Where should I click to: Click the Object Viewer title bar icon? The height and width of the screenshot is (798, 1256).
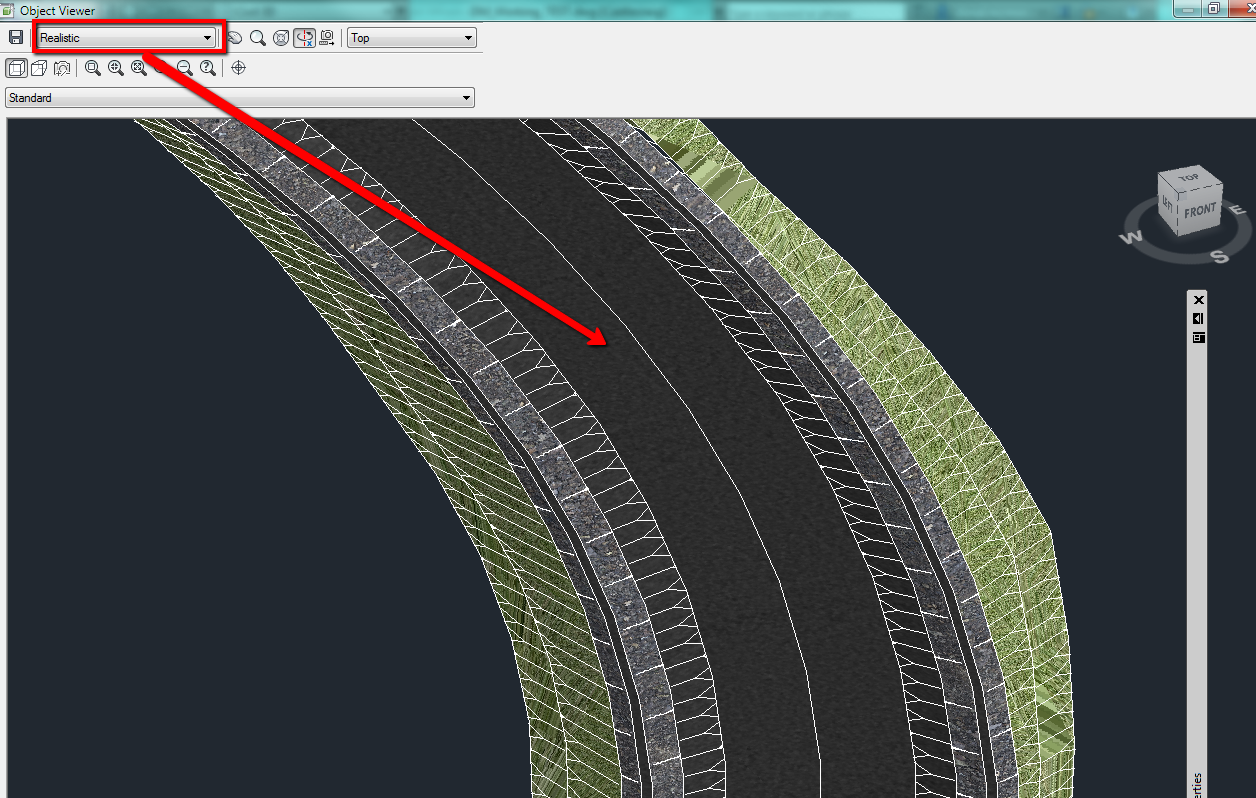[x=9, y=10]
